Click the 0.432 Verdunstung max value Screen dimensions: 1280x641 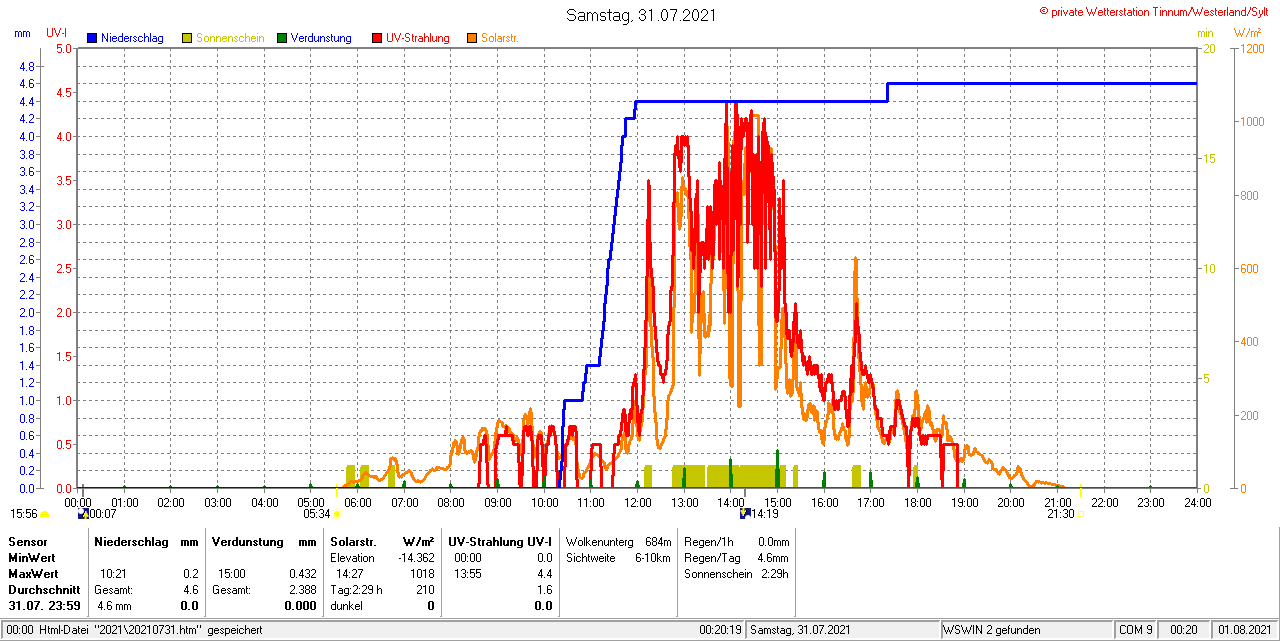click(303, 573)
